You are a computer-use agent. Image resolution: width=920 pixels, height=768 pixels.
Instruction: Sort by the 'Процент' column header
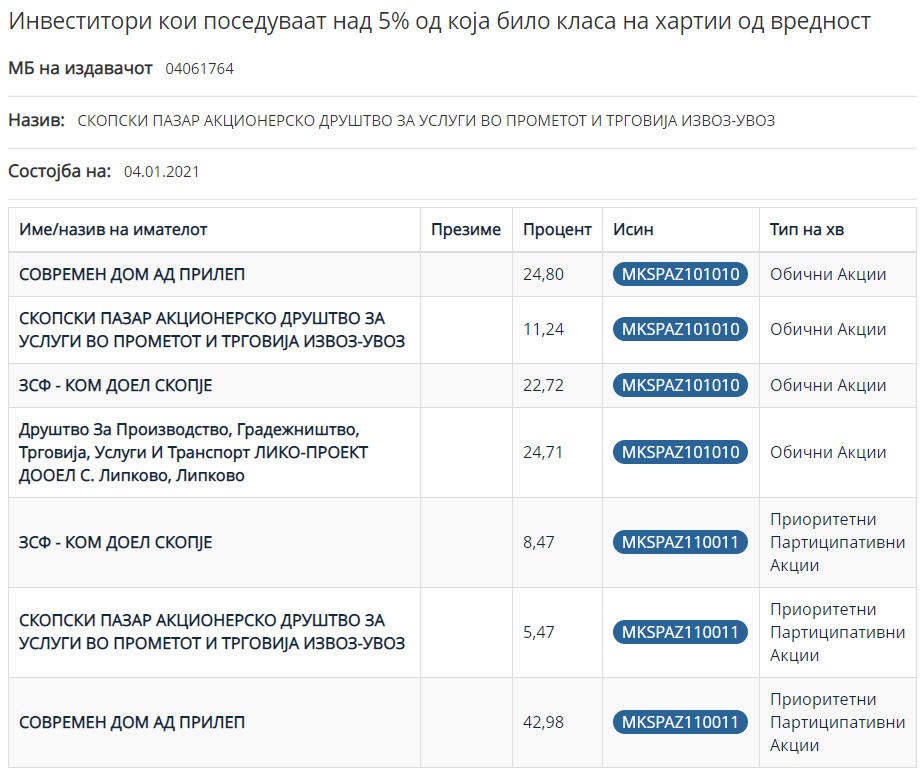pos(557,229)
